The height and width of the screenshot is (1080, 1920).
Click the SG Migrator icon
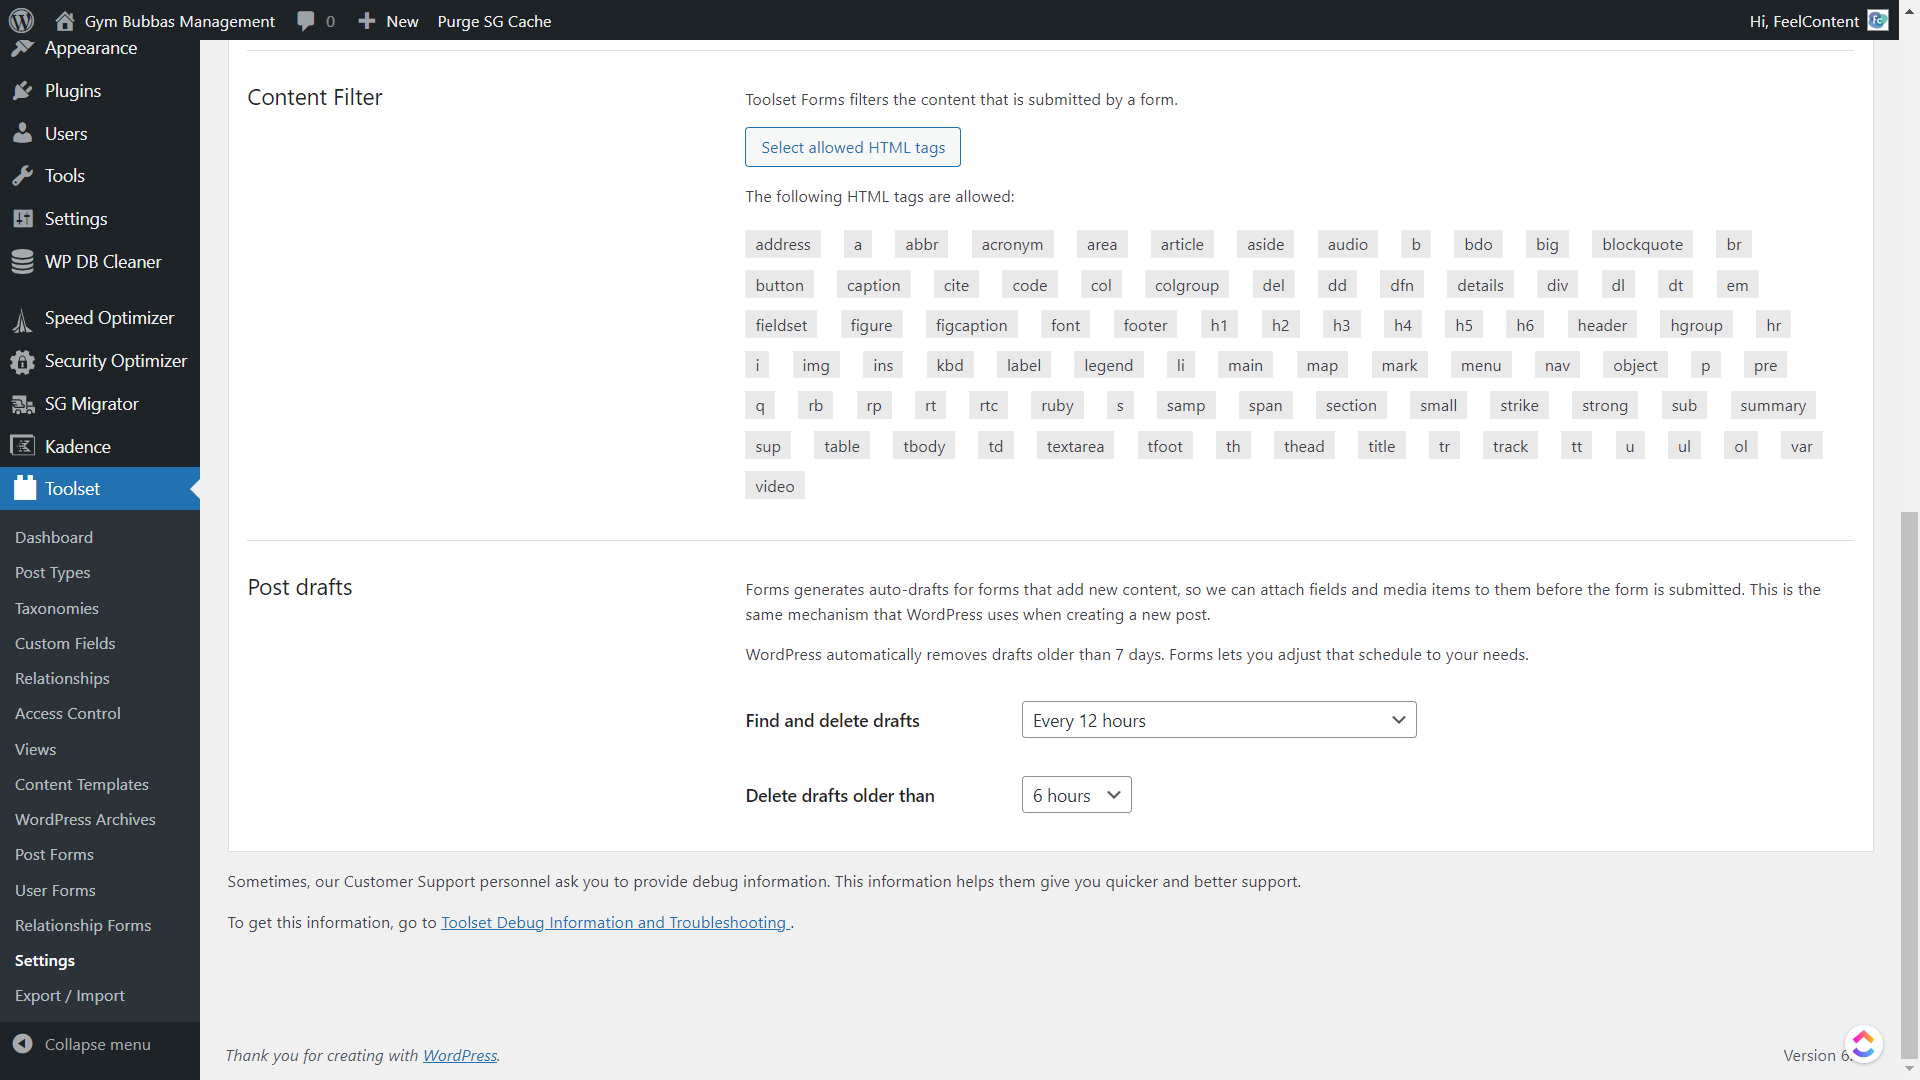(x=23, y=404)
